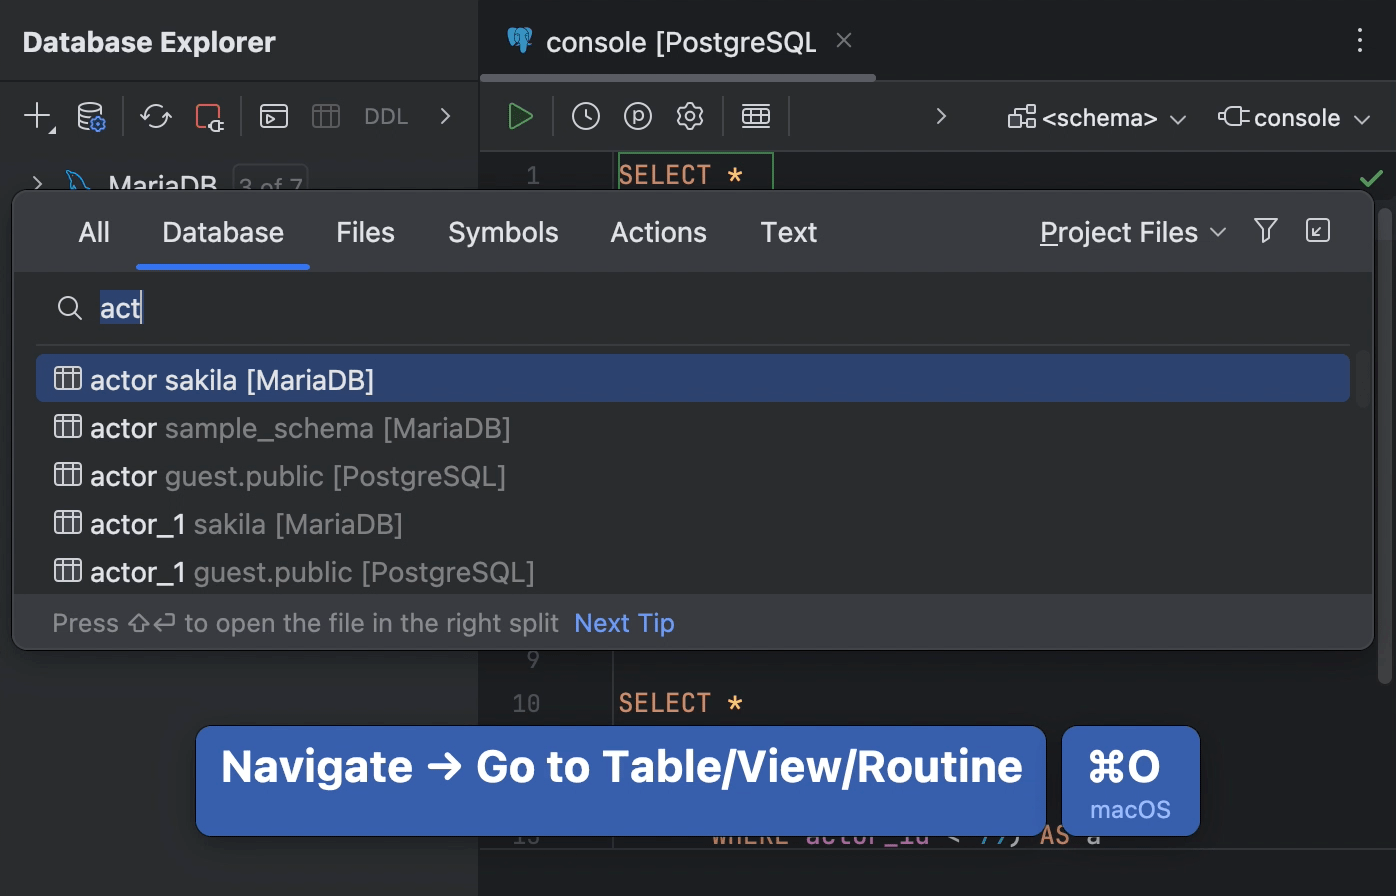1396x896 pixels.
Task: Click the Next Tip link
Action: click(624, 623)
